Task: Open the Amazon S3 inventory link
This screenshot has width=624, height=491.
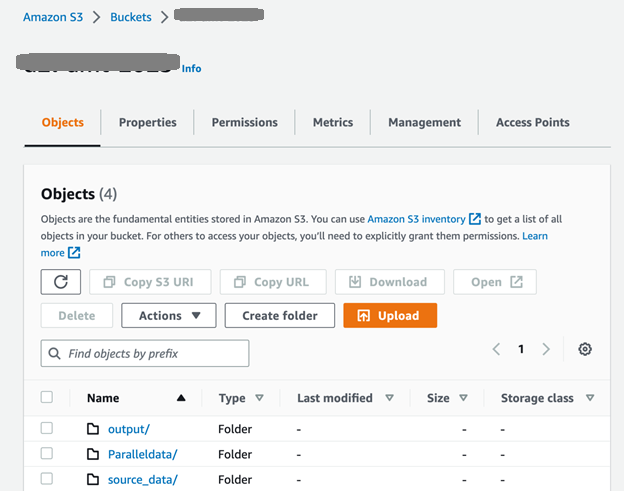Action: pyautogui.click(x=416, y=219)
